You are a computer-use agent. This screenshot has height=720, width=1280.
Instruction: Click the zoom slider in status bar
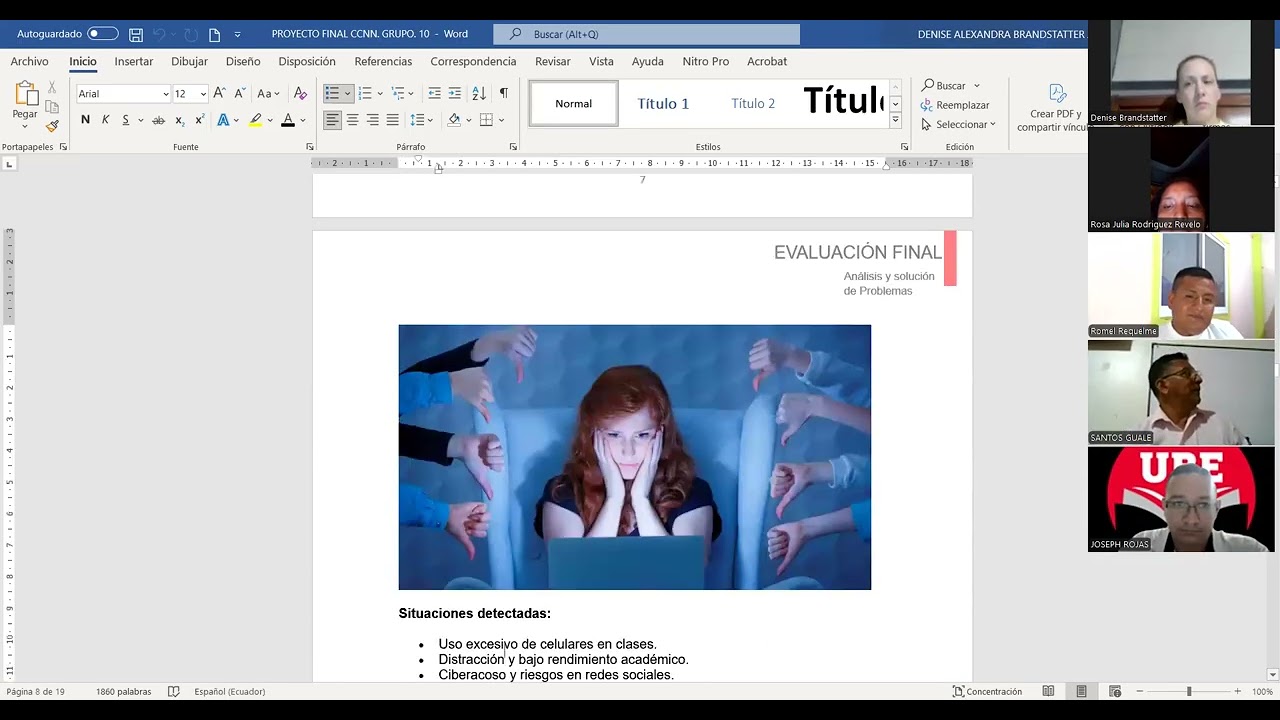tap(1188, 692)
